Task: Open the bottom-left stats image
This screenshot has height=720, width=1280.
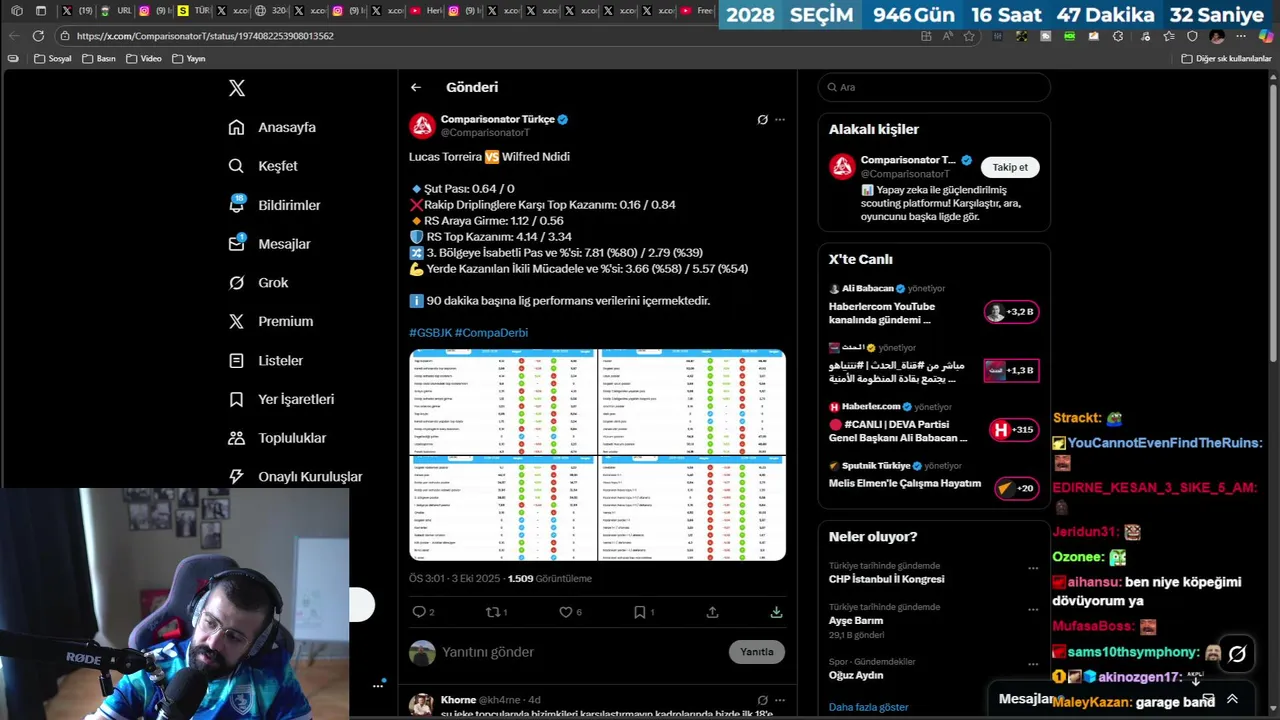Action: pyautogui.click(x=502, y=508)
